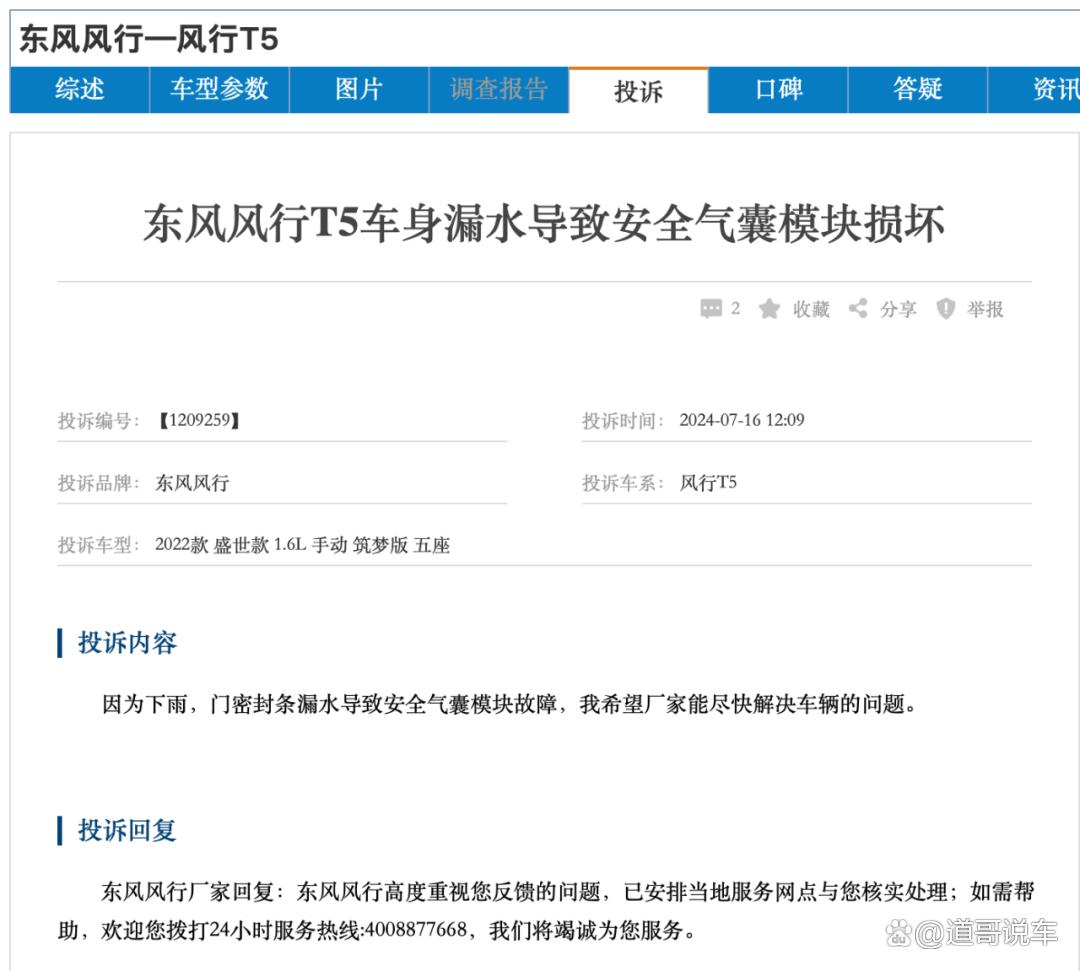The image size is (1080, 971).
Task: Click the complaint title about 安全气囊模块损坏
Action: click(x=543, y=223)
